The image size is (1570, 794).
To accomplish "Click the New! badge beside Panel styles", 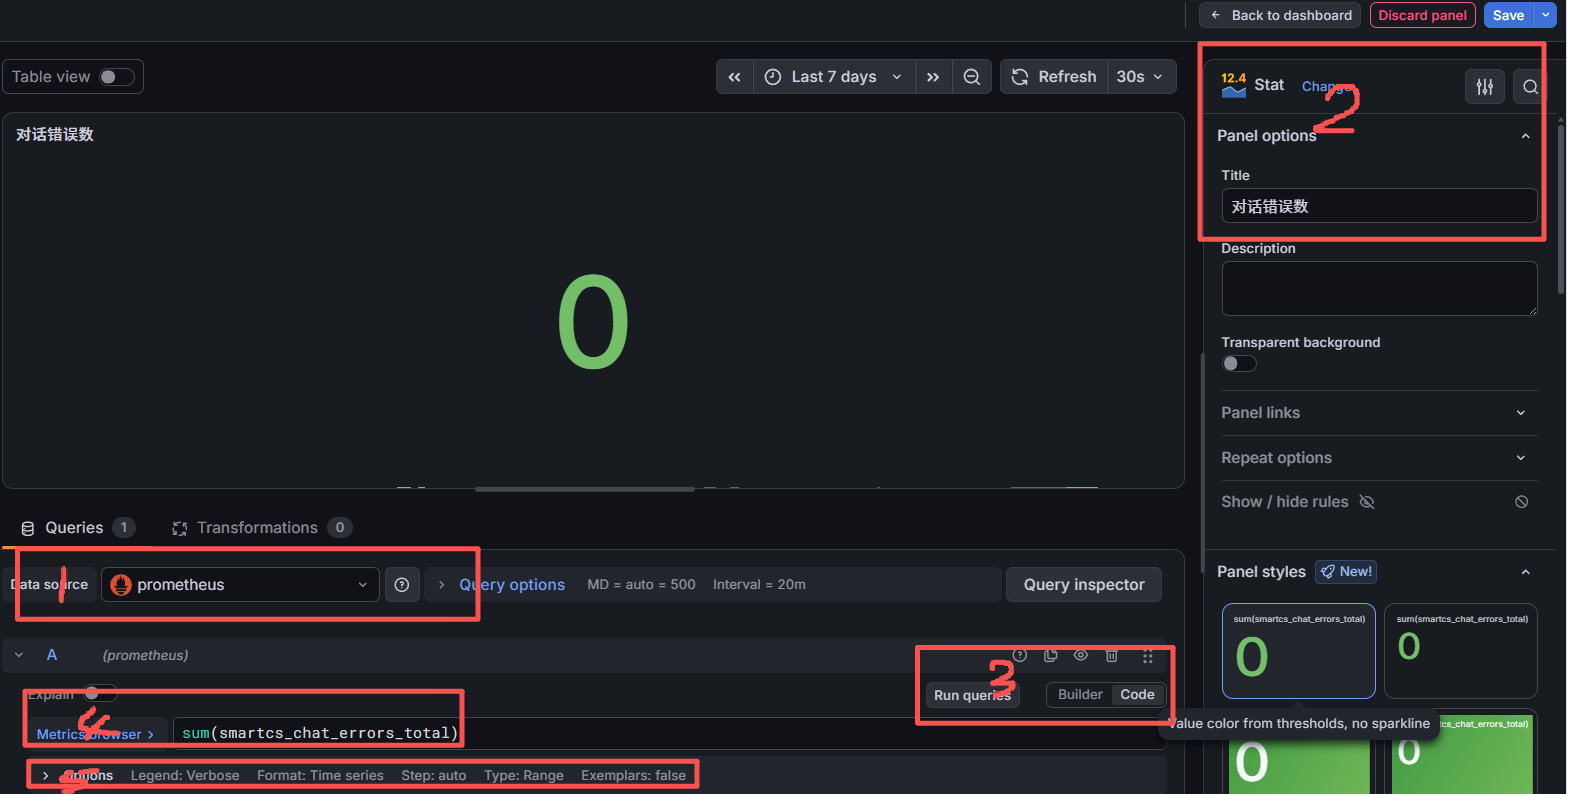I will pos(1346,572).
